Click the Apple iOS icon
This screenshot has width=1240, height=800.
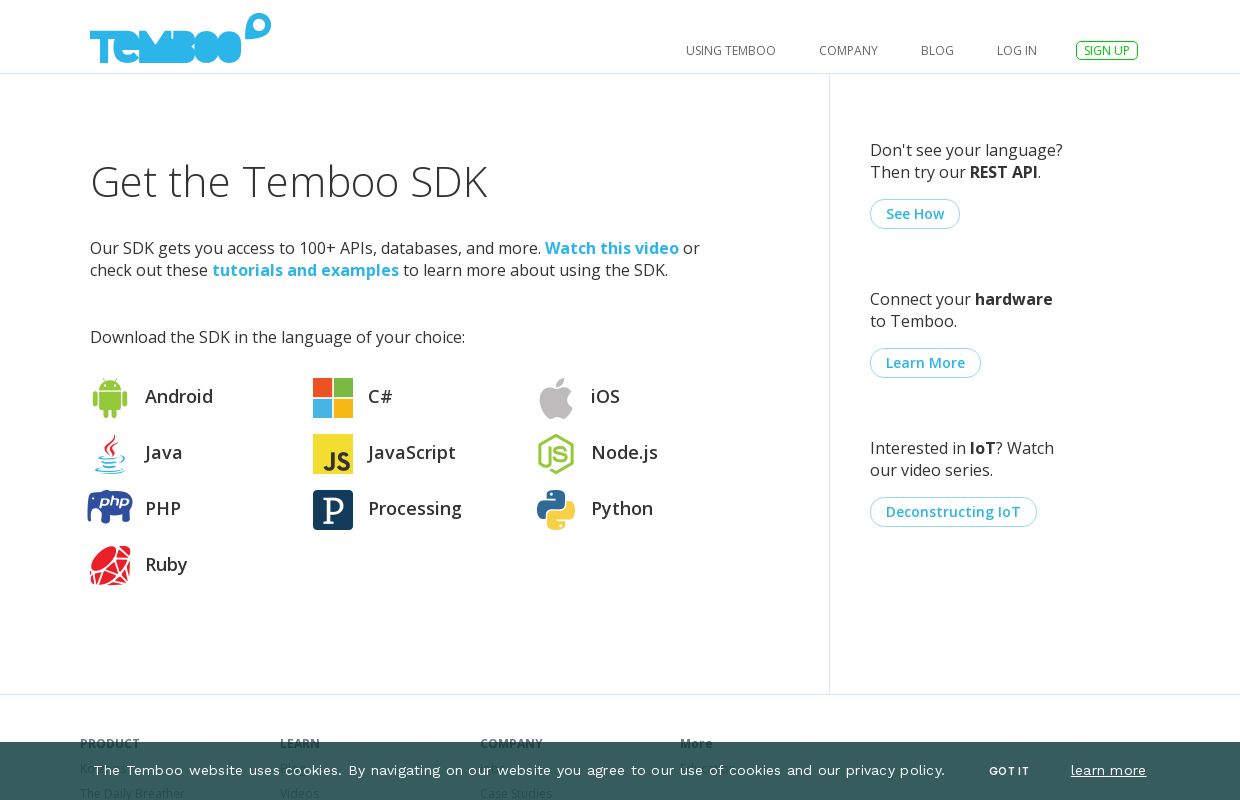pos(556,397)
